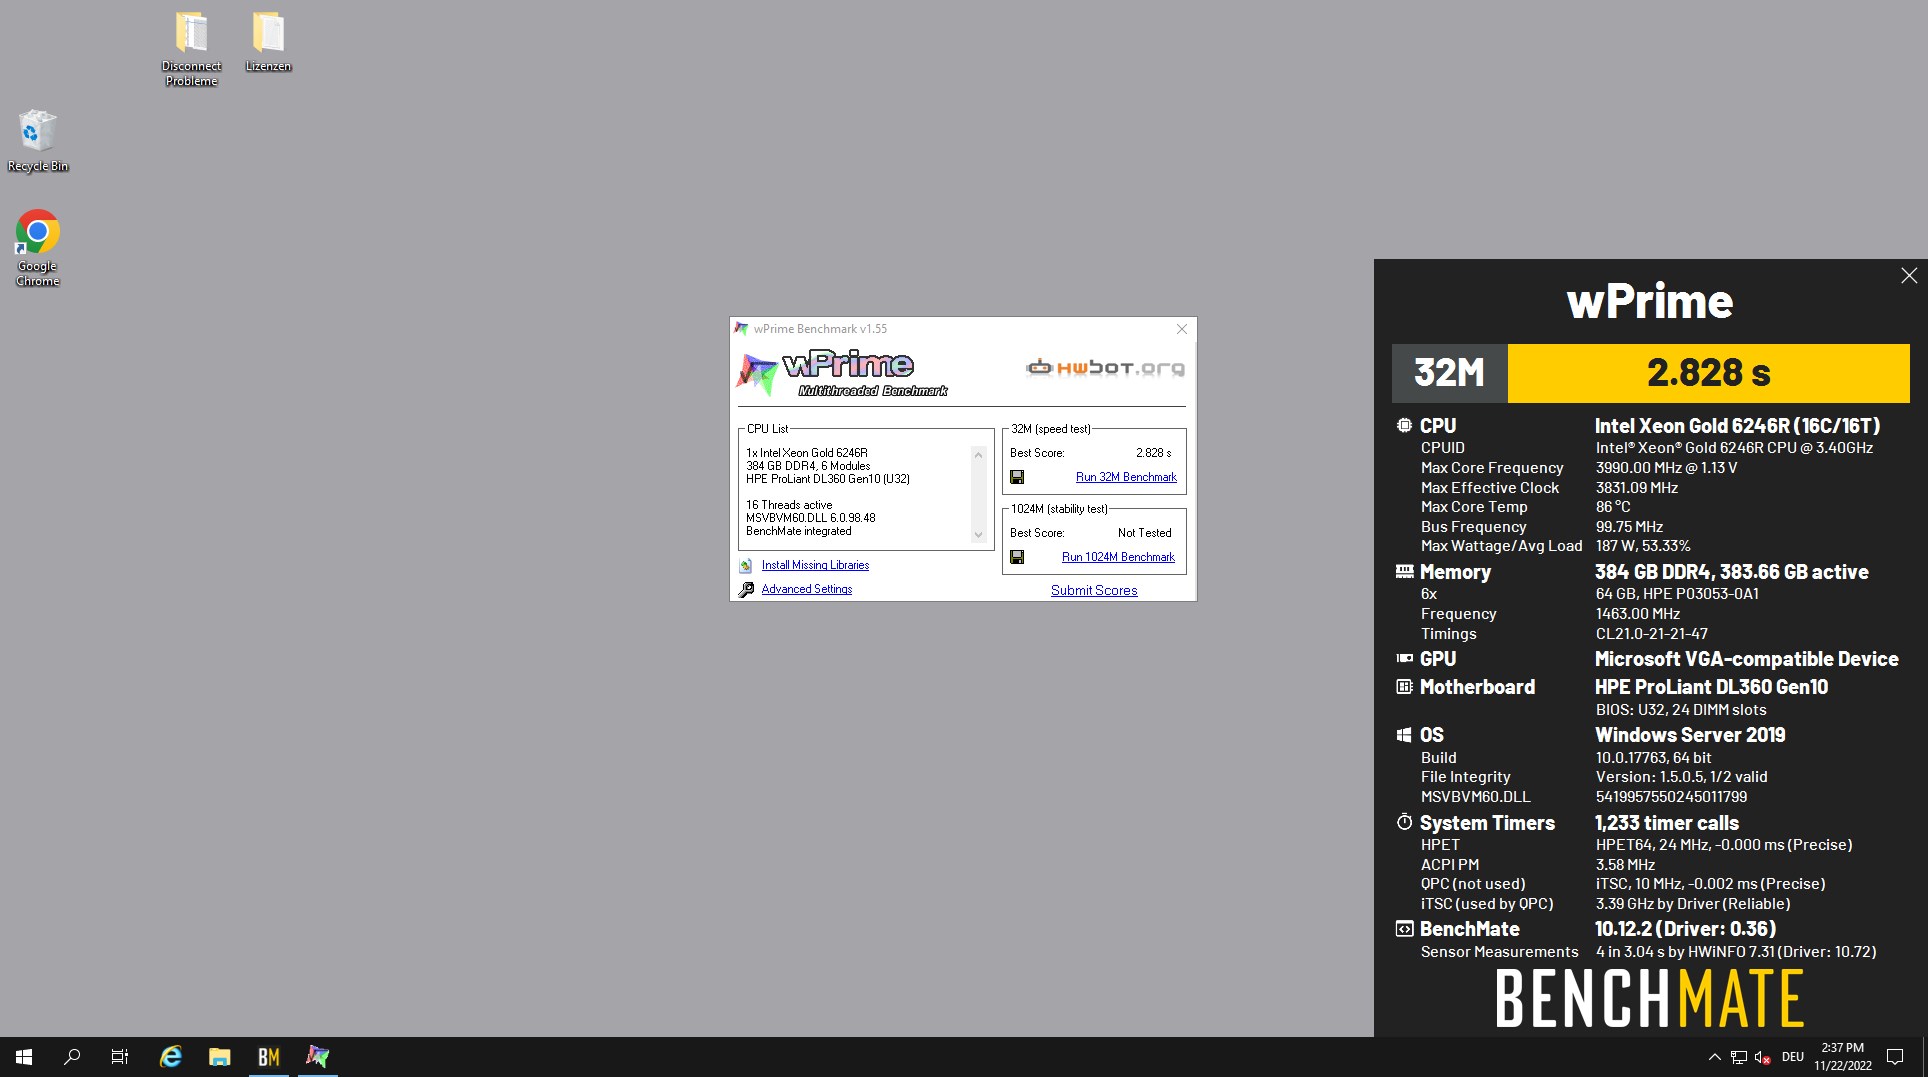The width and height of the screenshot is (1928, 1077).
Task: Click '384 GB DDR4, 383.66 GB active' value
Action: point(1731,572)
